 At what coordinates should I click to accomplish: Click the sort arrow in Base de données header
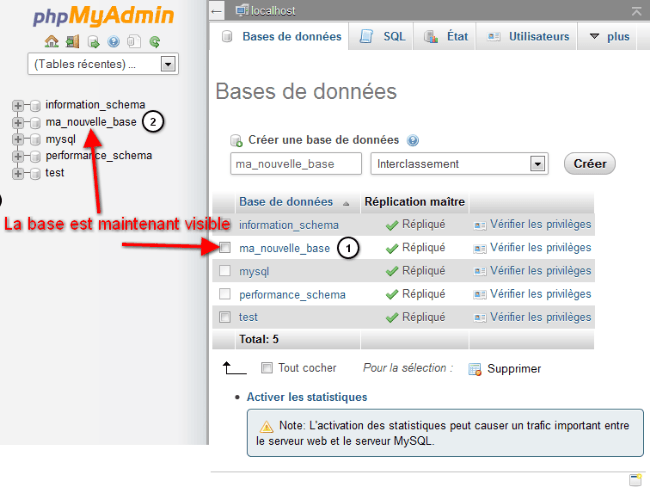coord(346,203)
